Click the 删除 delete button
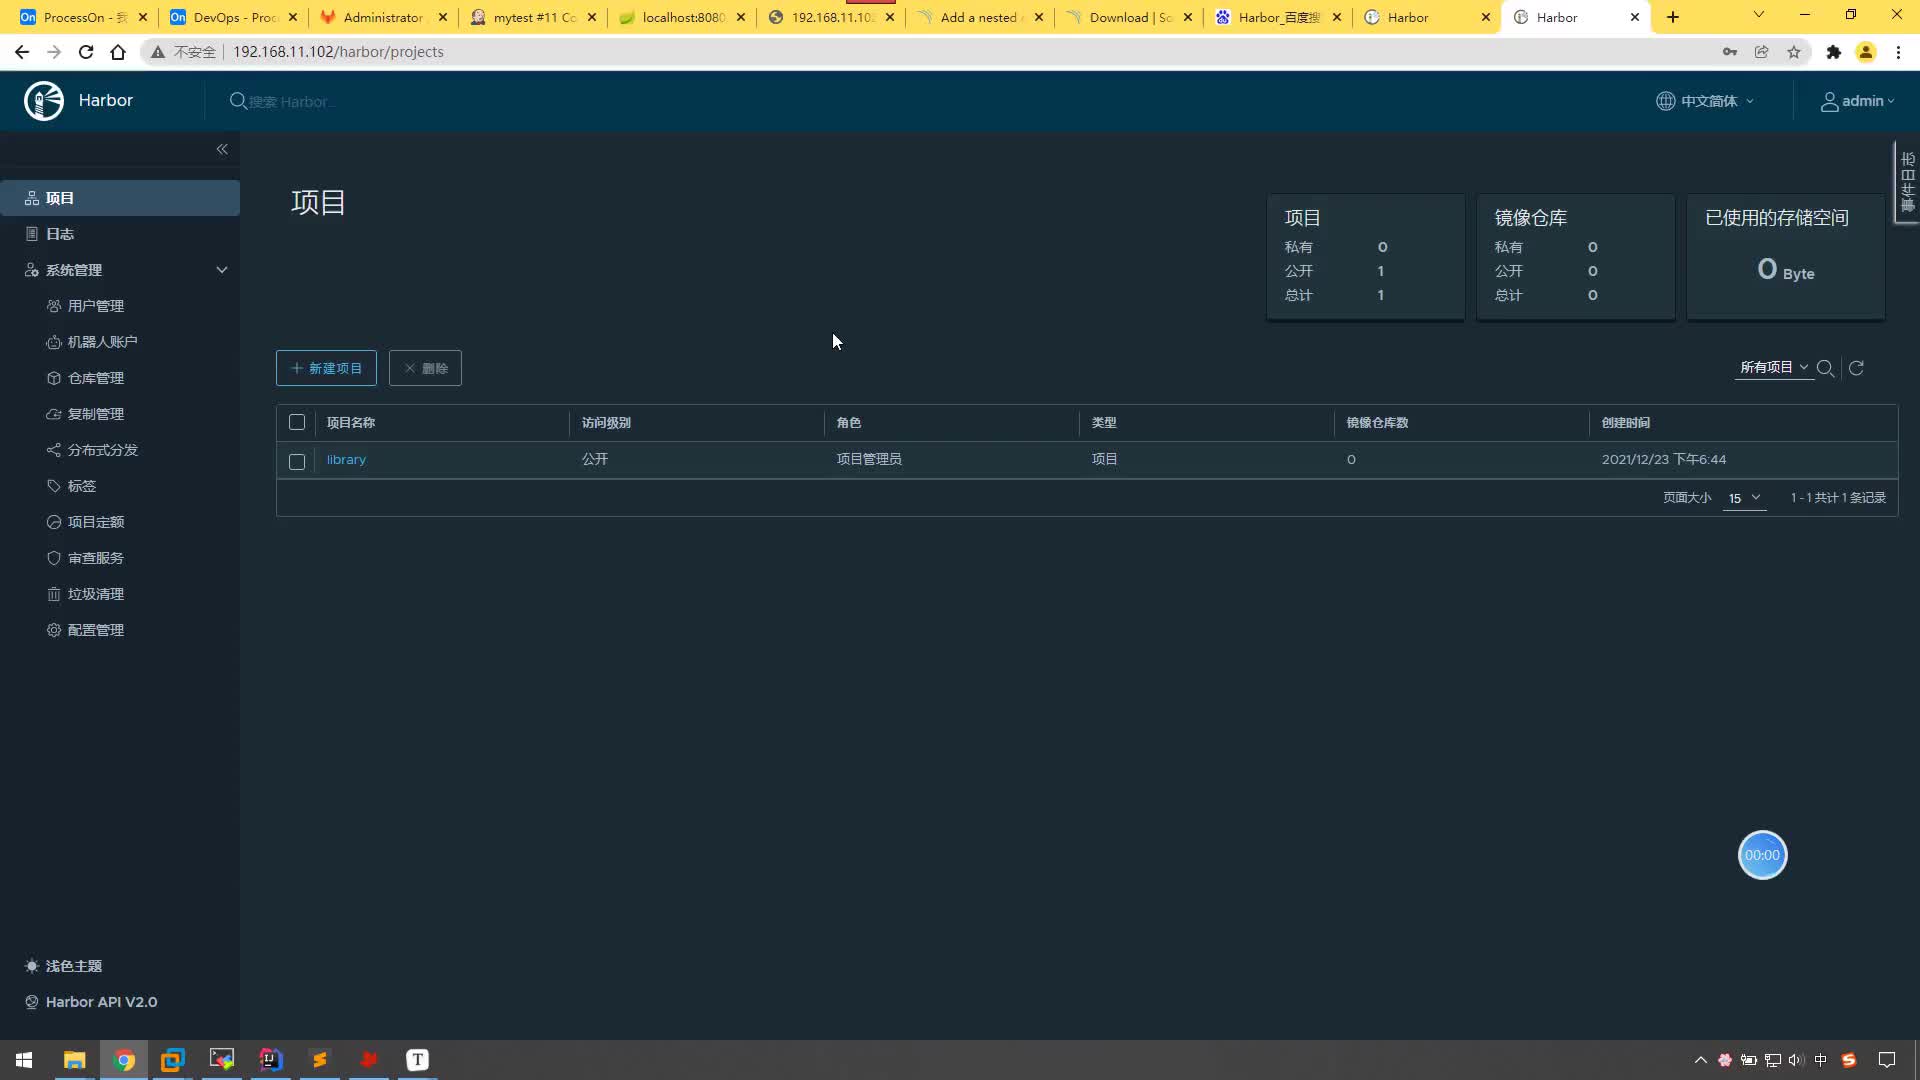Viewport: 1920px width, 1080px height. [425, 368]
